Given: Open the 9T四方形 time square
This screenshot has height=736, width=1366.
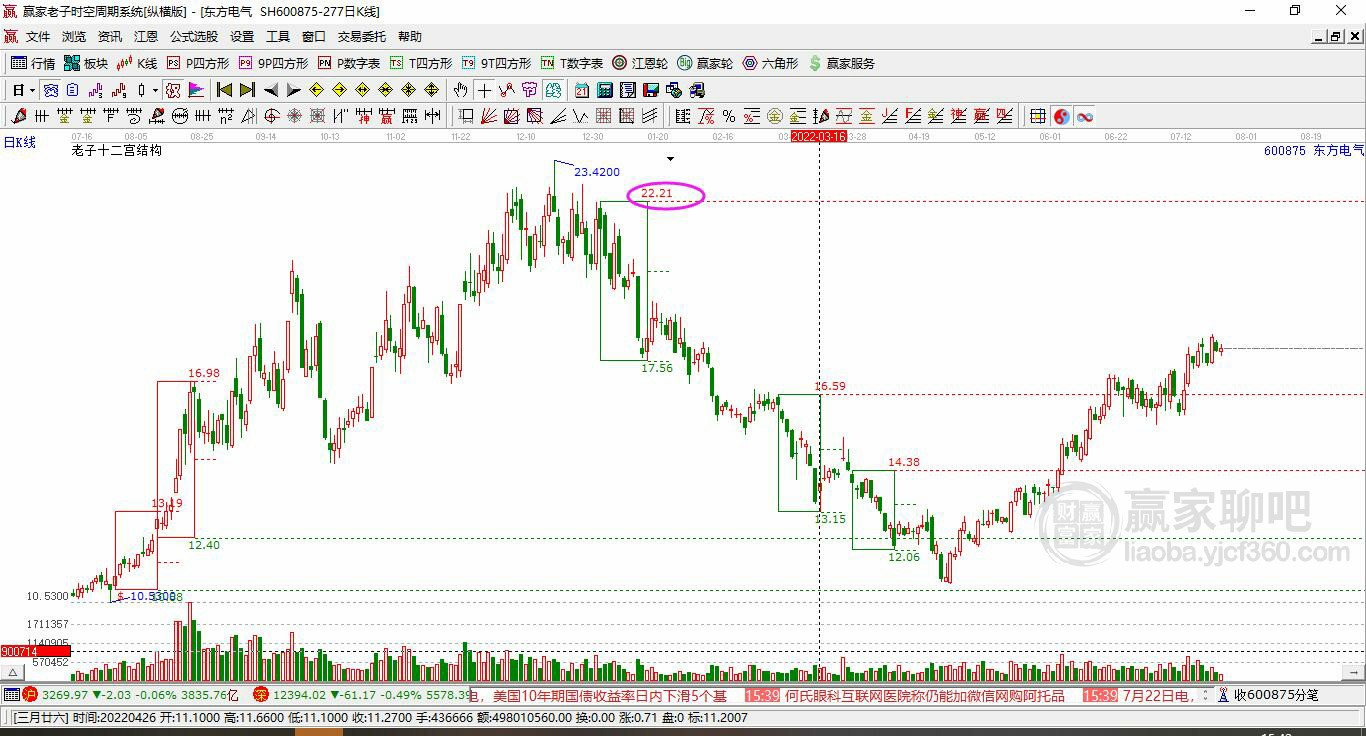Looking at the screenshot, I should point(496,63).
